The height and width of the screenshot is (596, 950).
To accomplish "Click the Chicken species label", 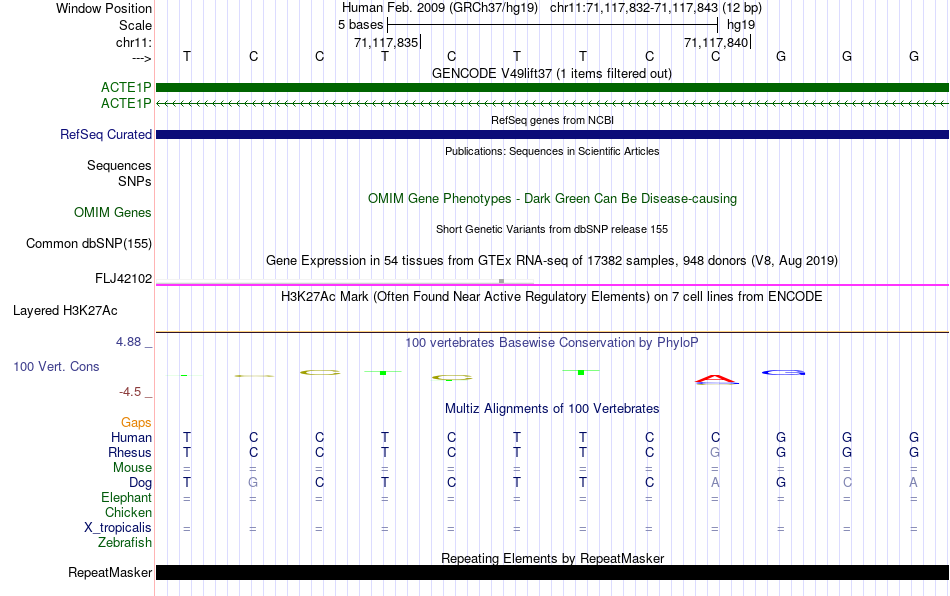I will click(128, 512).
